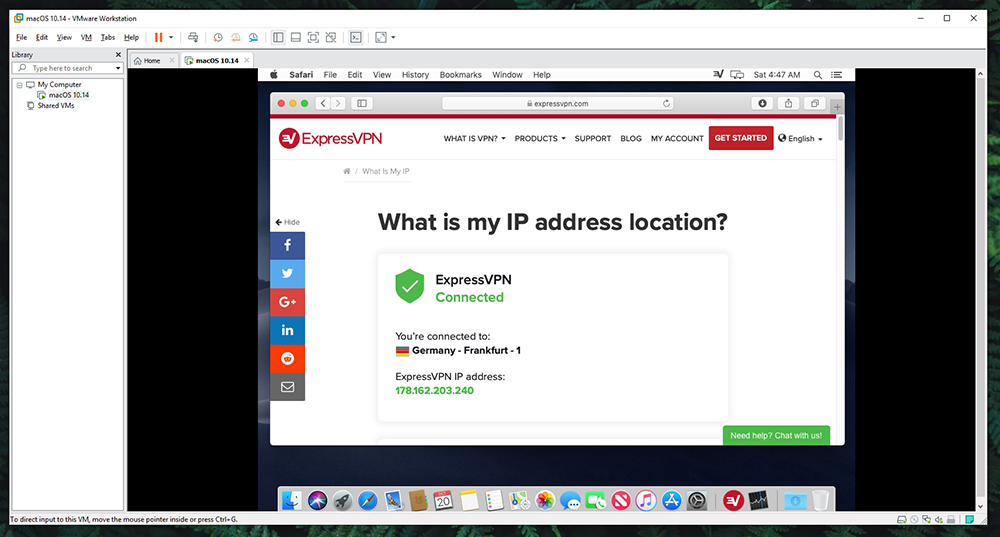Open the Need help? Chat with us button
1000x537 pixels.
(x=776, y=436)
